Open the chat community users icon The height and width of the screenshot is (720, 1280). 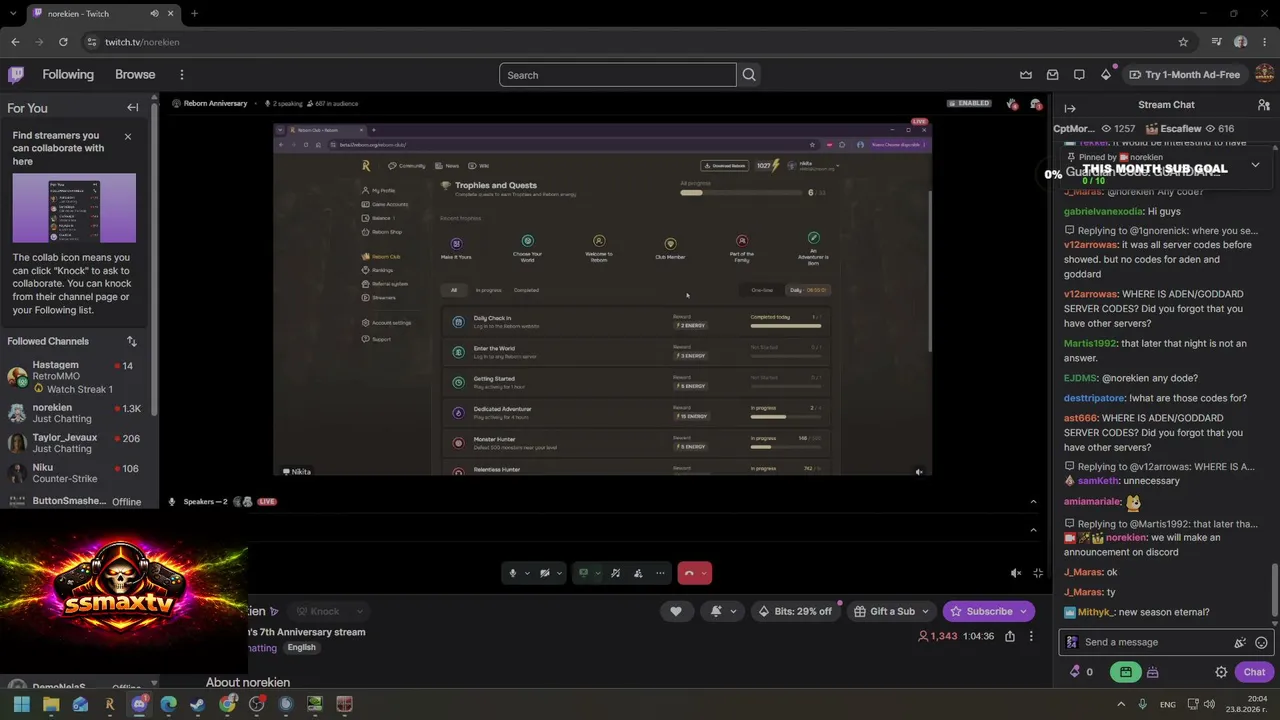1264,105
